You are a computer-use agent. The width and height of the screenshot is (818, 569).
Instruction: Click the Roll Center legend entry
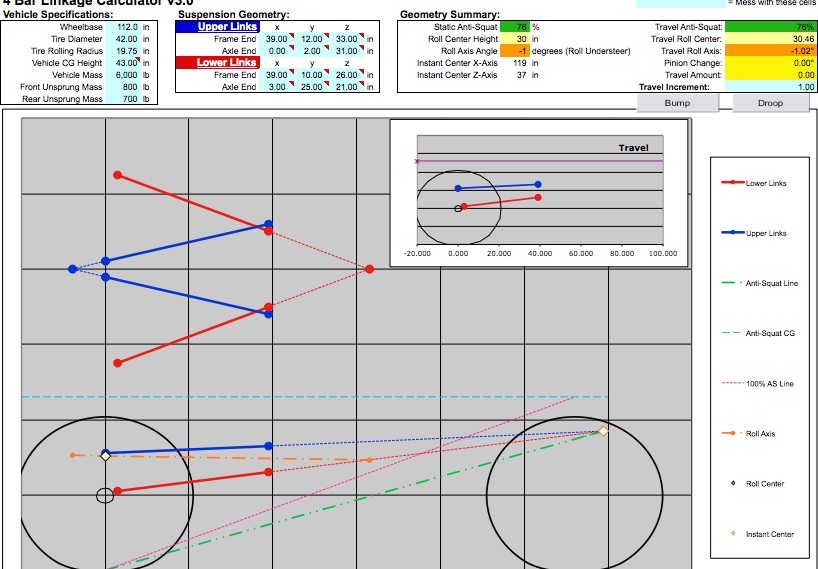pyautogui.click(x=765, y=484)
